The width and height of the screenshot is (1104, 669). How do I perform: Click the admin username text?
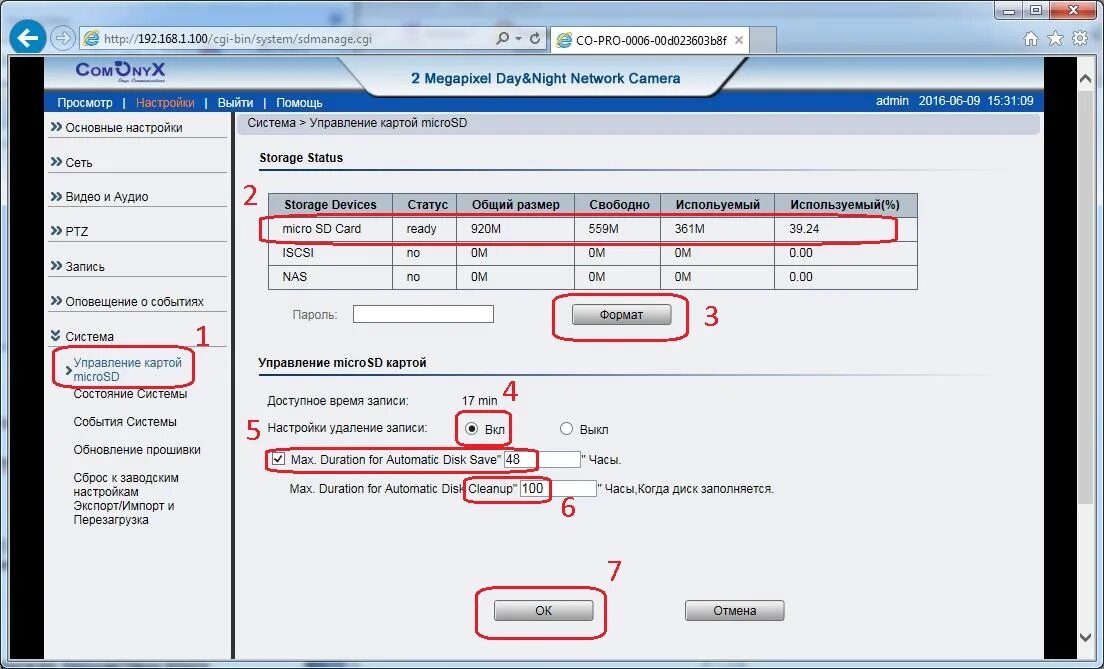[892, 101]
